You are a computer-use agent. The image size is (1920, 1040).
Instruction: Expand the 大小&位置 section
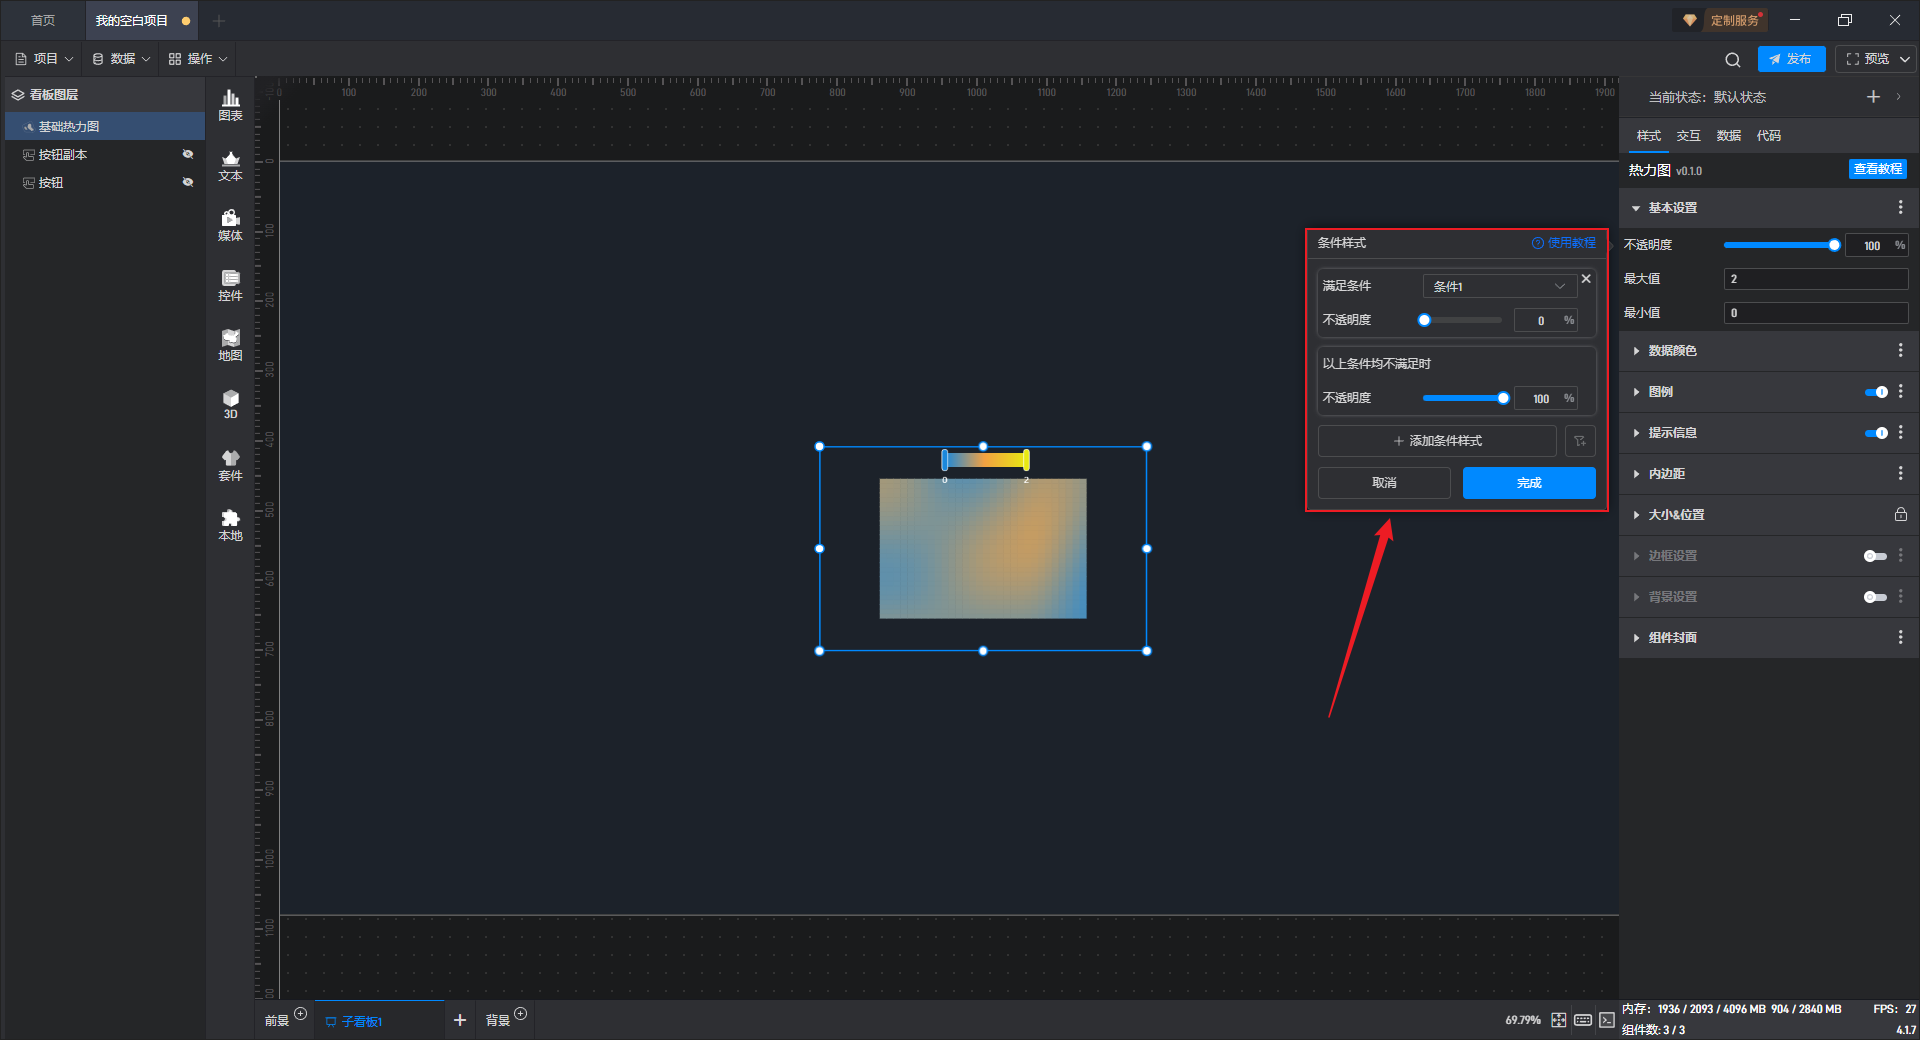point(1676,515)
